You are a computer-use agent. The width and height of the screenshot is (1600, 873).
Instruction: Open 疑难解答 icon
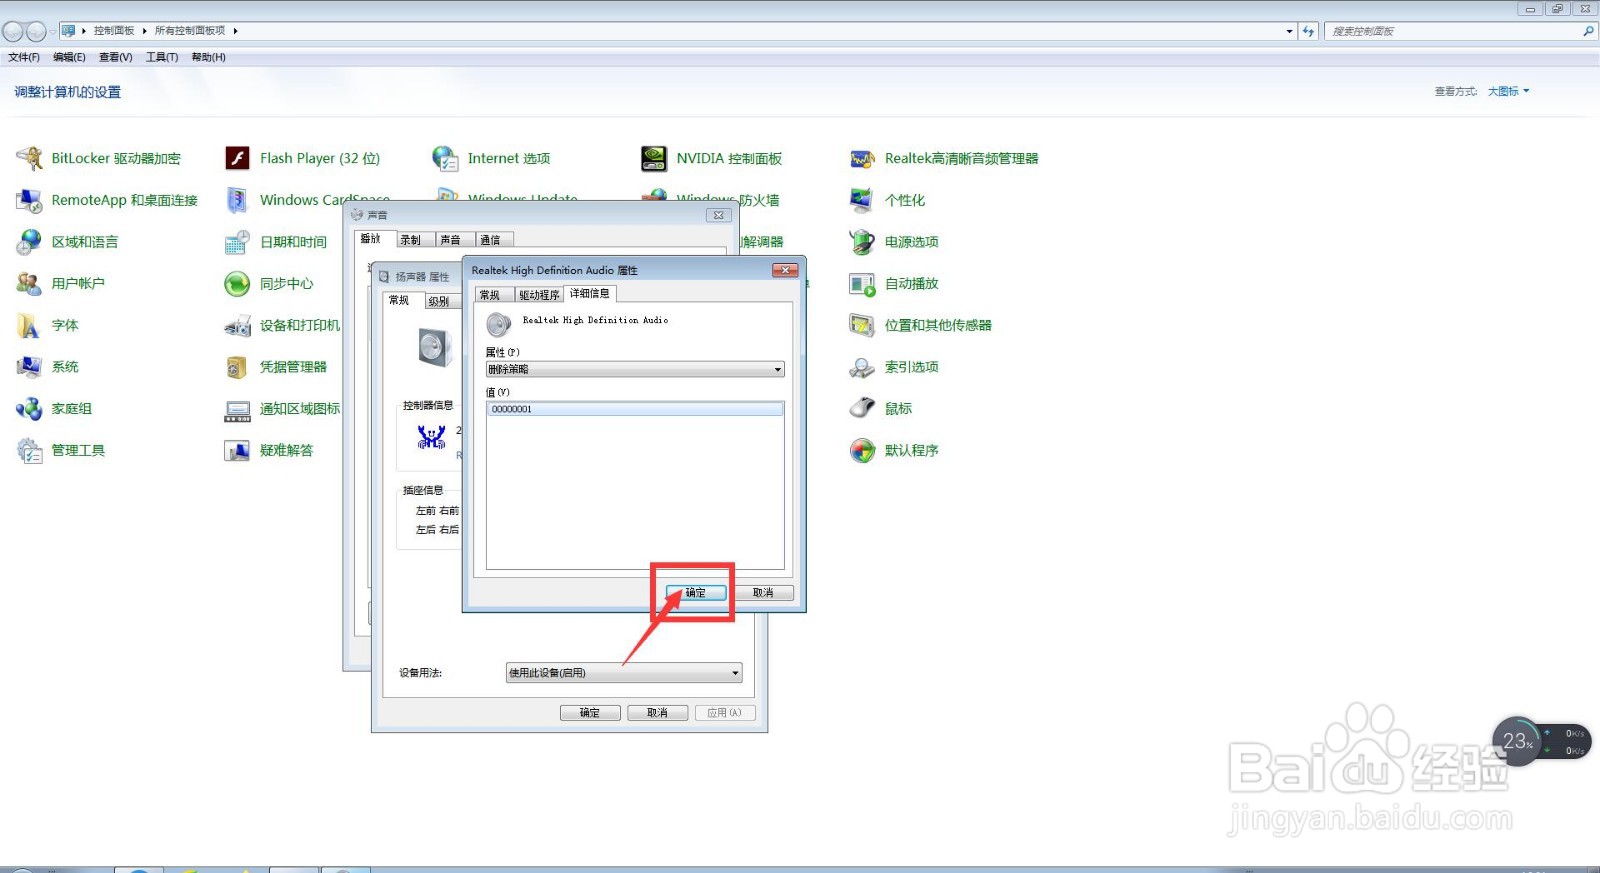(237, 451)
